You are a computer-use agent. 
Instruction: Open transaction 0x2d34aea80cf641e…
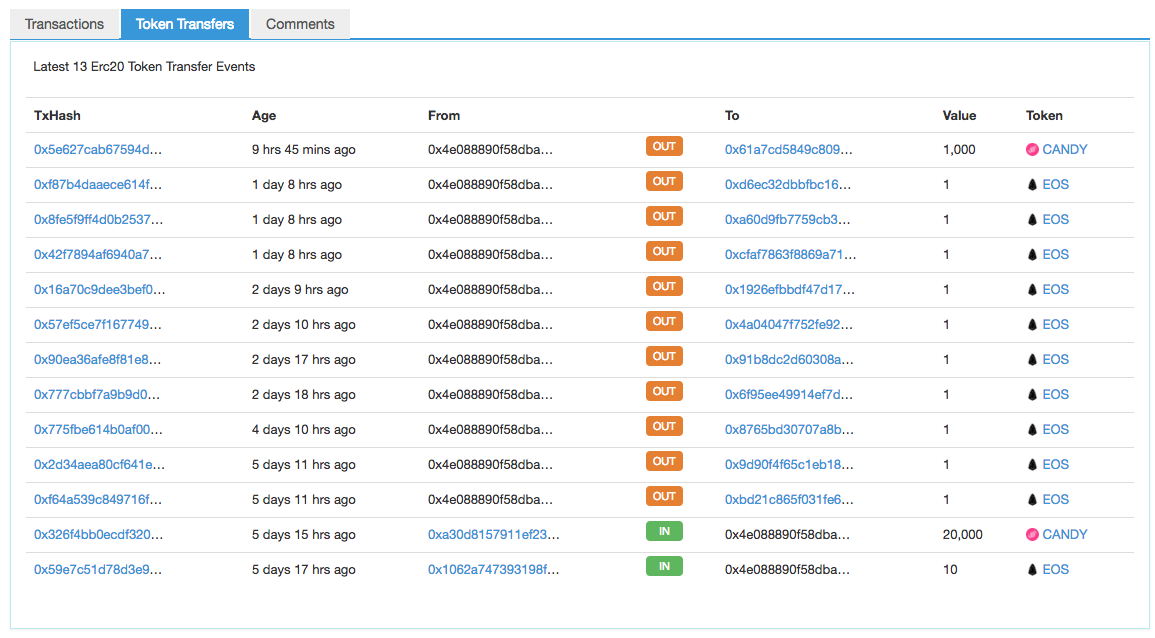tap(99, 465)
